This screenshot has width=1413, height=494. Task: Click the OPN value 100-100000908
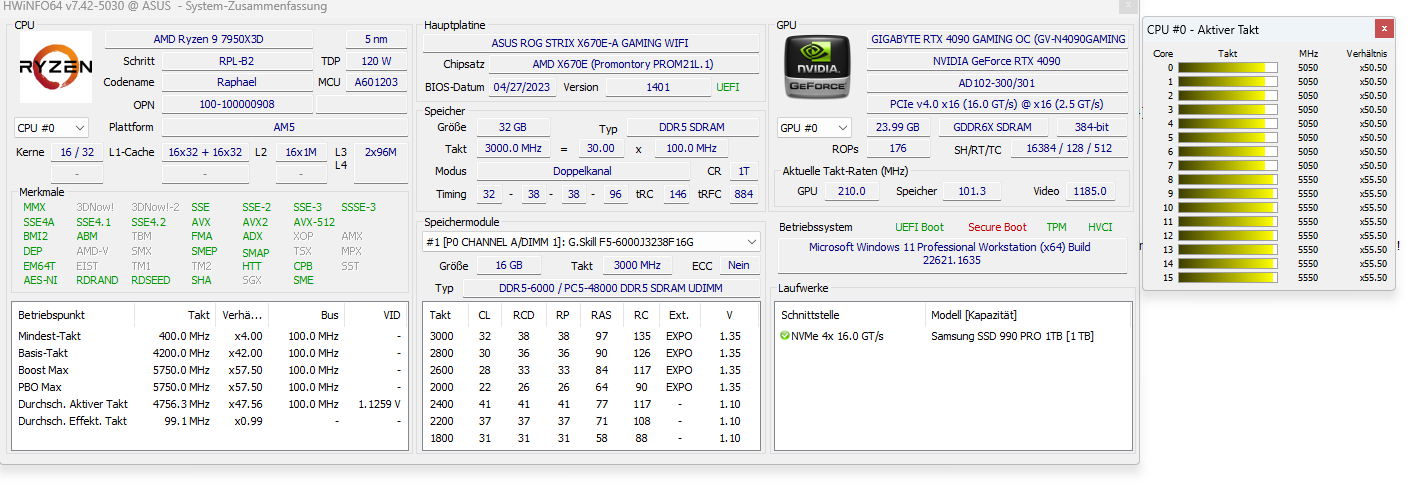click(x=236, y=105)
